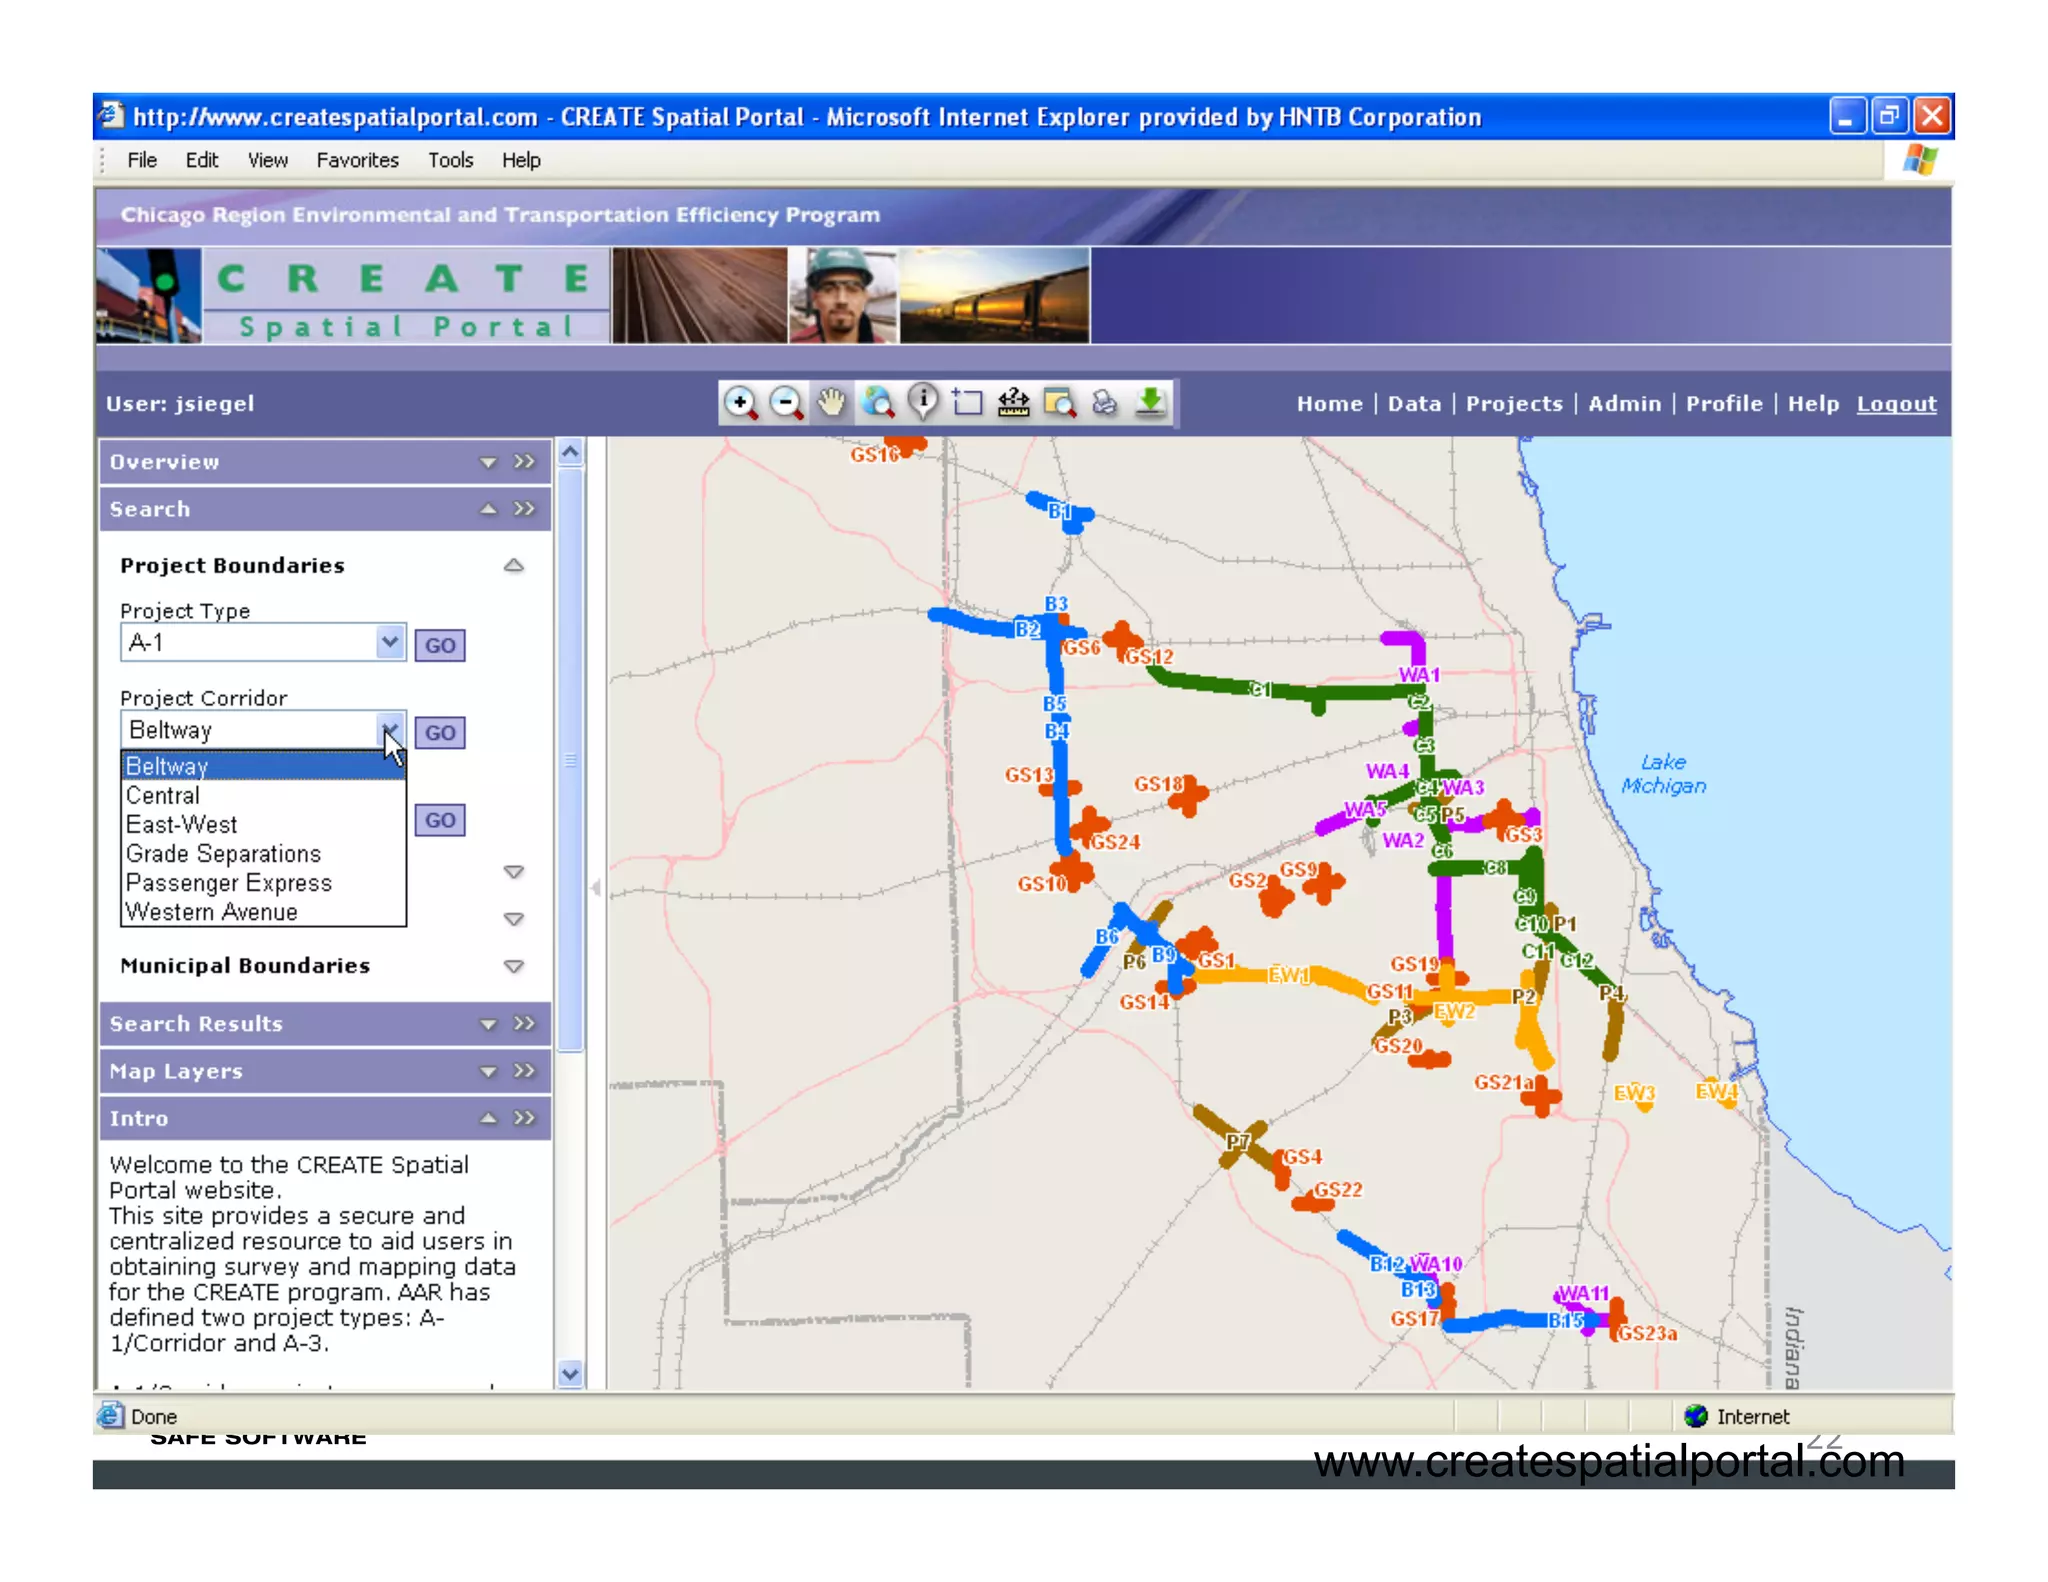Click the green download arrow icon
2048x1582 pixels.
click(1150, 403)
